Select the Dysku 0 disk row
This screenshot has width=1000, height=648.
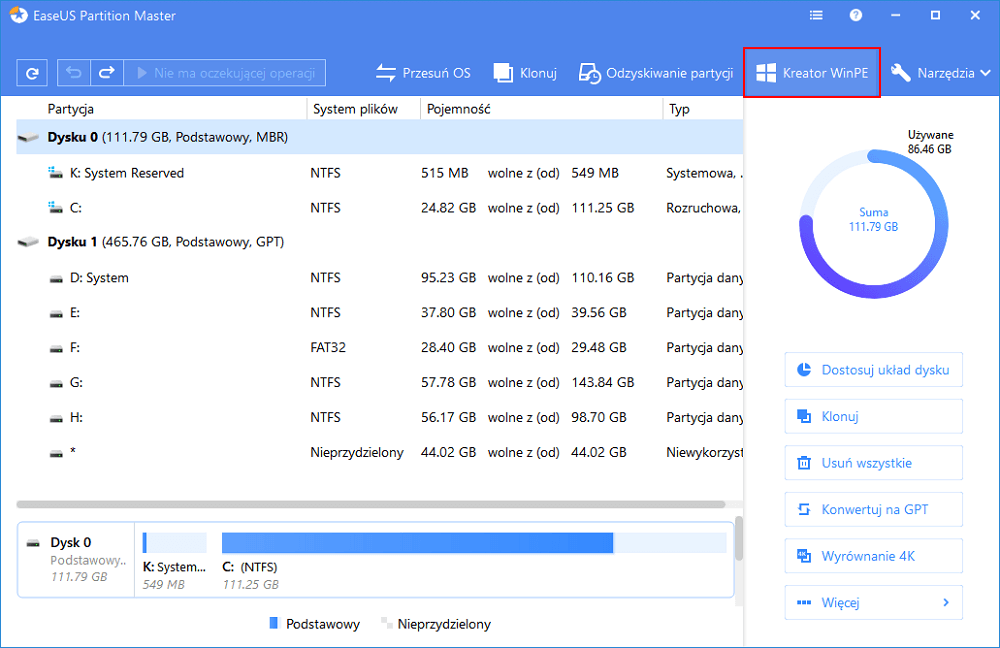pyautogui.click(x=379, y=137)
